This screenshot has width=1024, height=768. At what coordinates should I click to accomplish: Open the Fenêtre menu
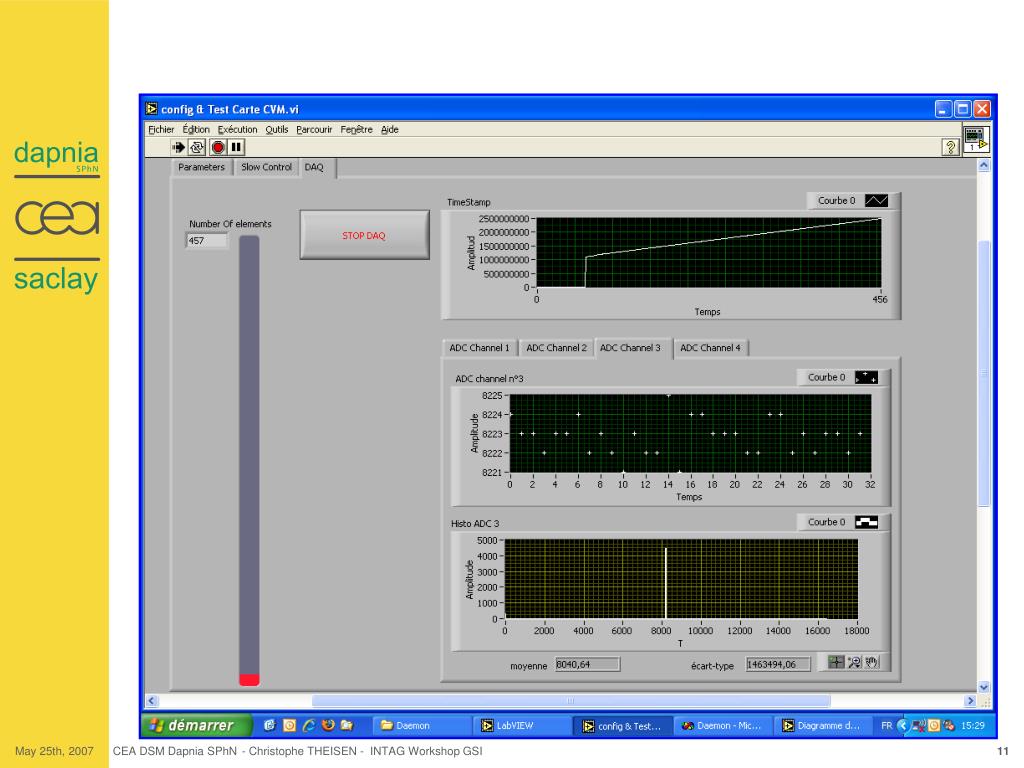pyautogui.click(x=357, y=129)
